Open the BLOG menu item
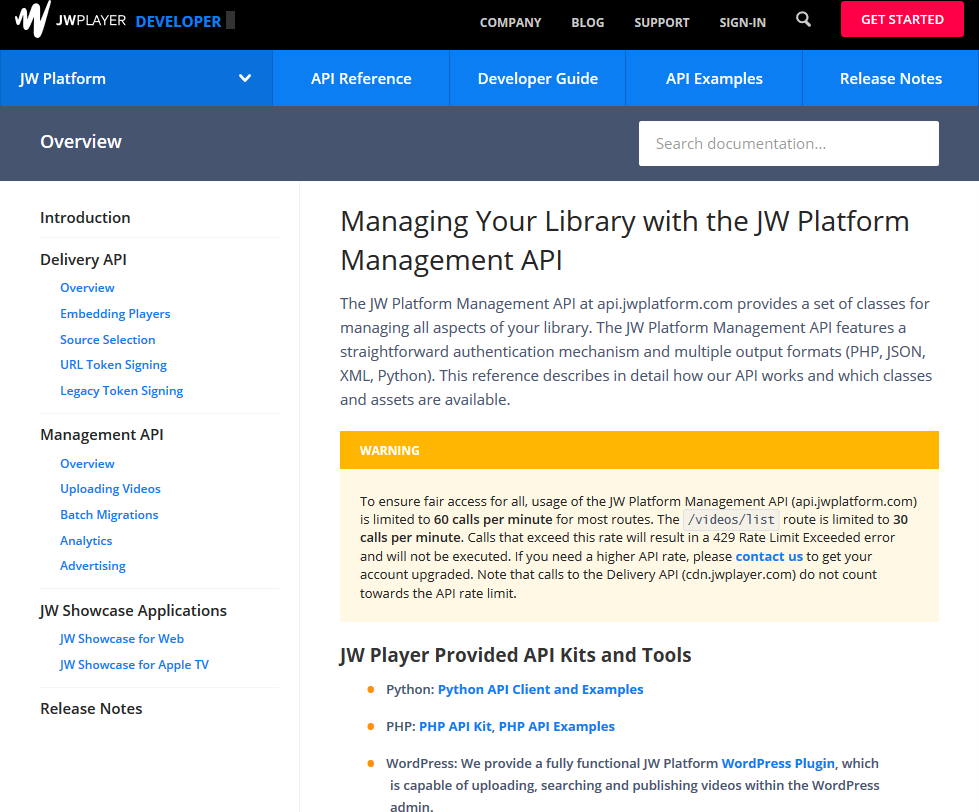979x812 pixels. [588, 22]
